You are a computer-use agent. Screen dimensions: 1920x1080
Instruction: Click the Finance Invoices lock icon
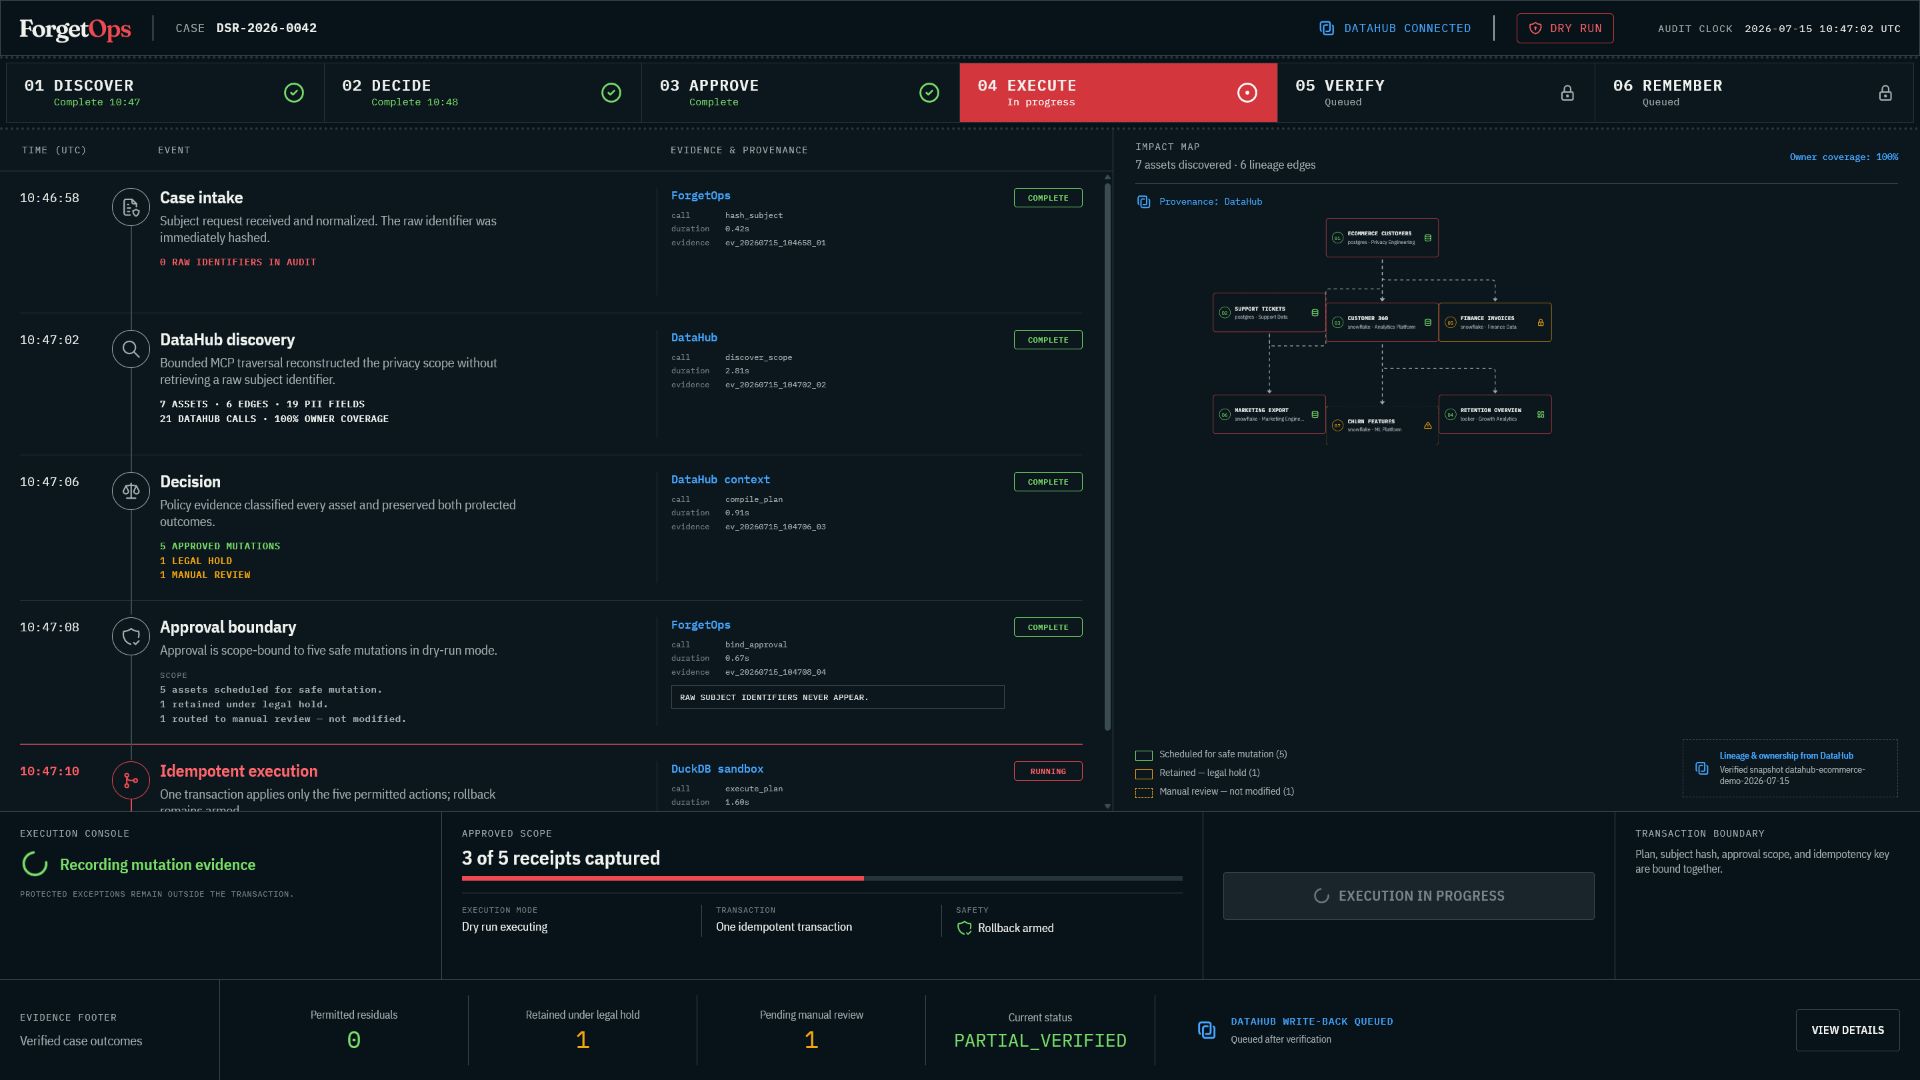coord(1540,322)
